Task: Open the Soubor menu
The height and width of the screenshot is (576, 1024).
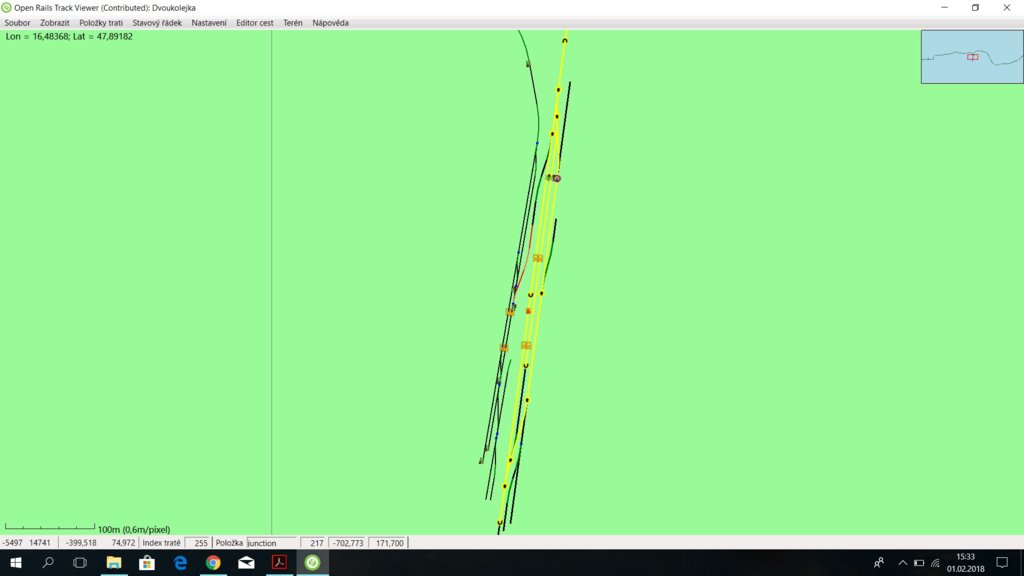Action: pos(18,23)
